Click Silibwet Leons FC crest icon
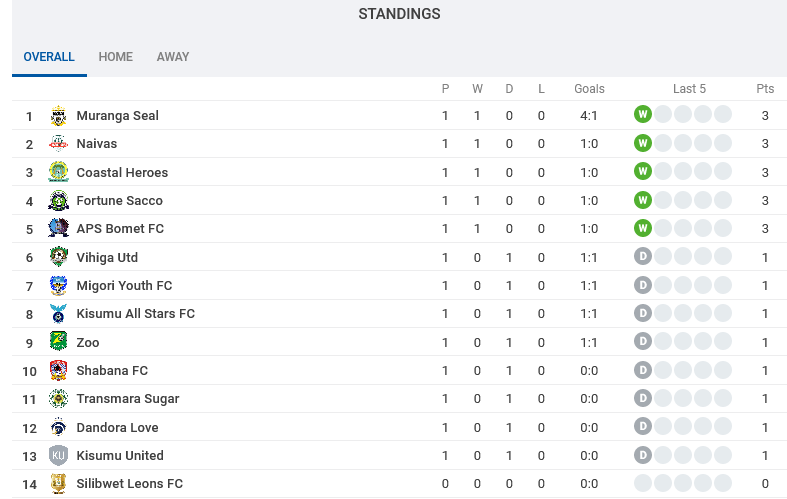The width and height of the screenshot is (787, 499). point(59,483)
